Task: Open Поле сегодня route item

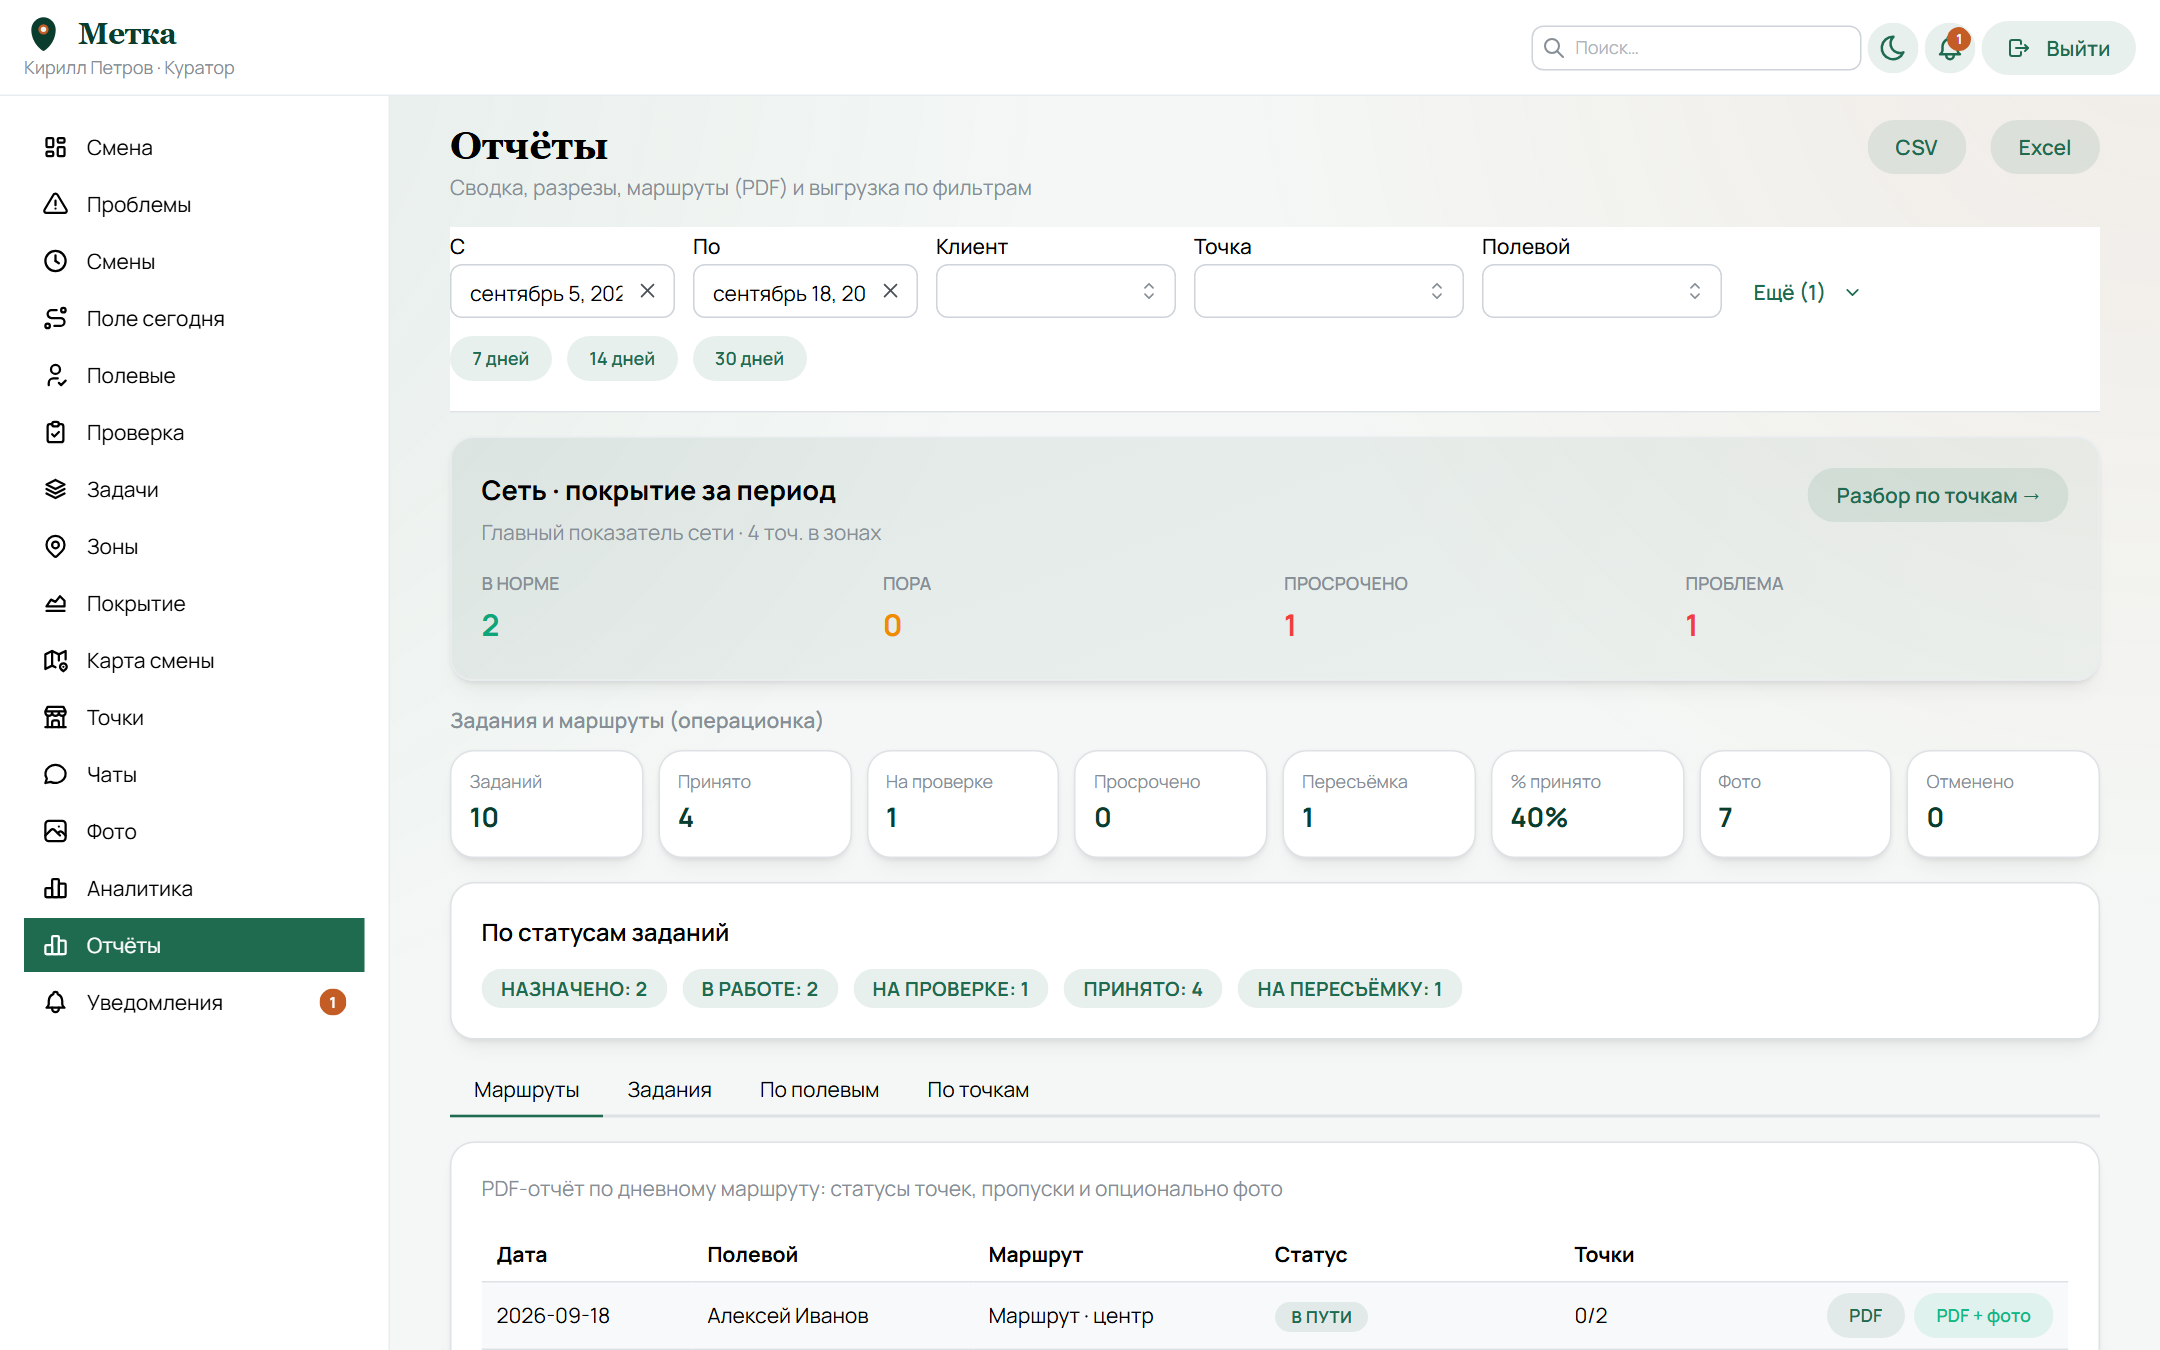Action: 194,319
